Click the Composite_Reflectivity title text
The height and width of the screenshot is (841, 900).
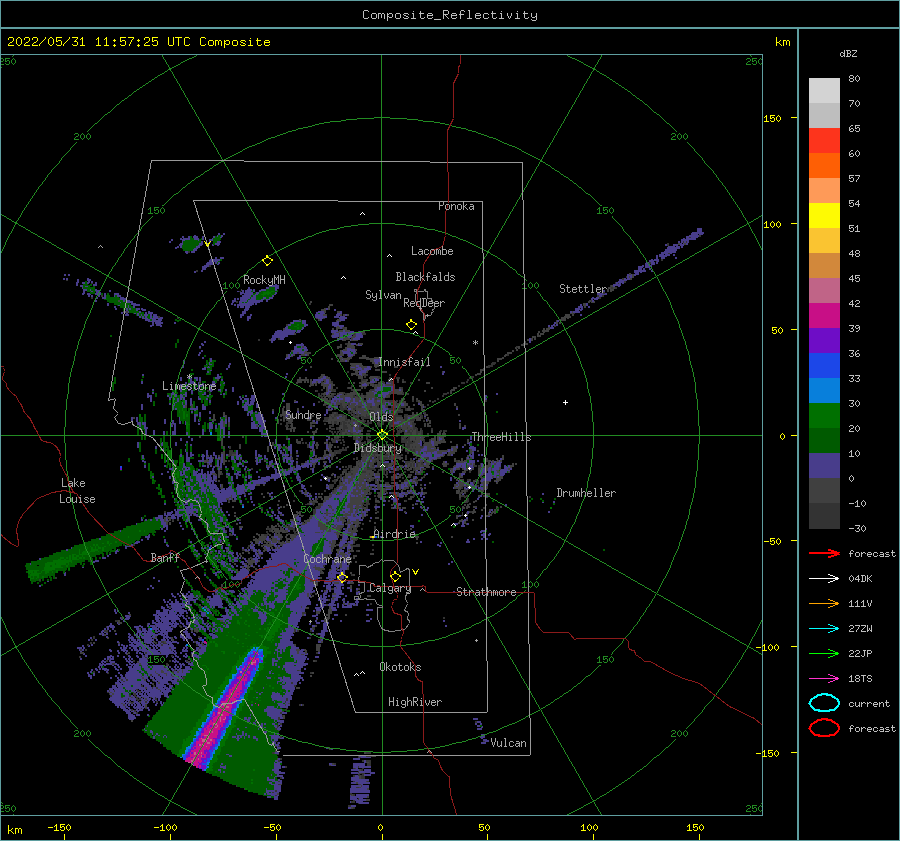450,15
